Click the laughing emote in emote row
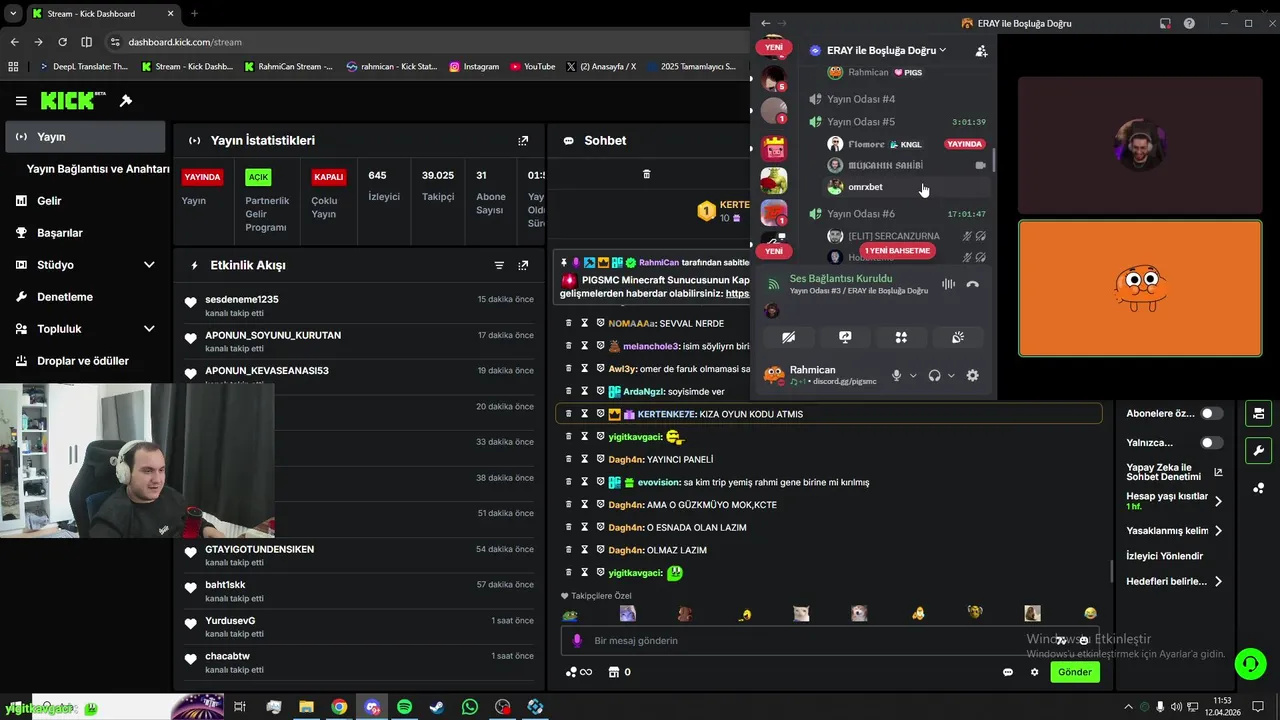Viewport: 1280px width, 720px height. 1090,613
